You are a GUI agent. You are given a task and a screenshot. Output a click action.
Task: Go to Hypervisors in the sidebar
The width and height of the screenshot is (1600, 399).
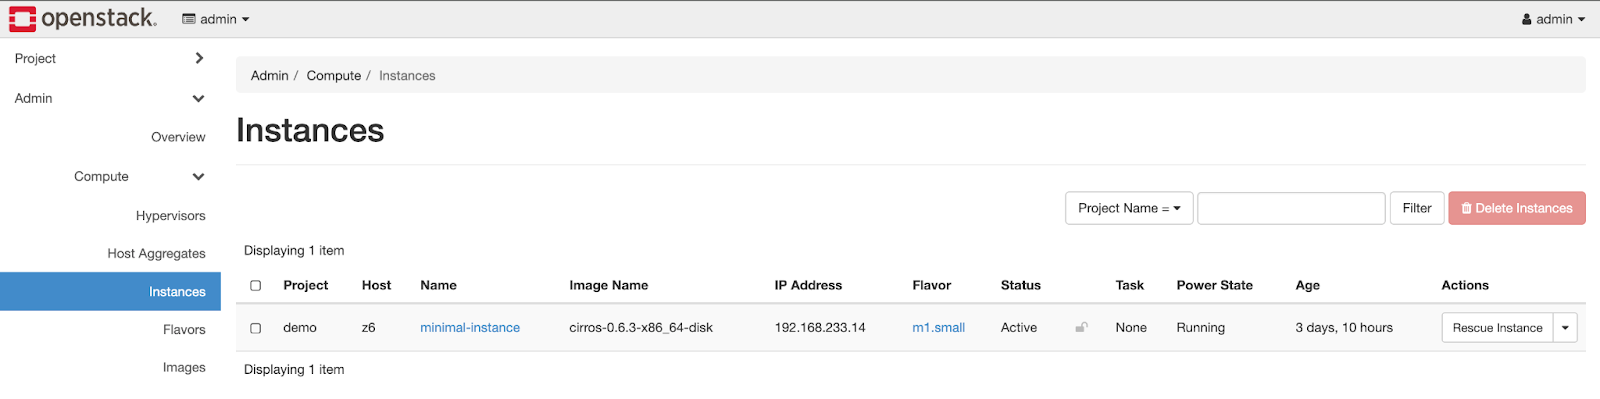point(171,215)
